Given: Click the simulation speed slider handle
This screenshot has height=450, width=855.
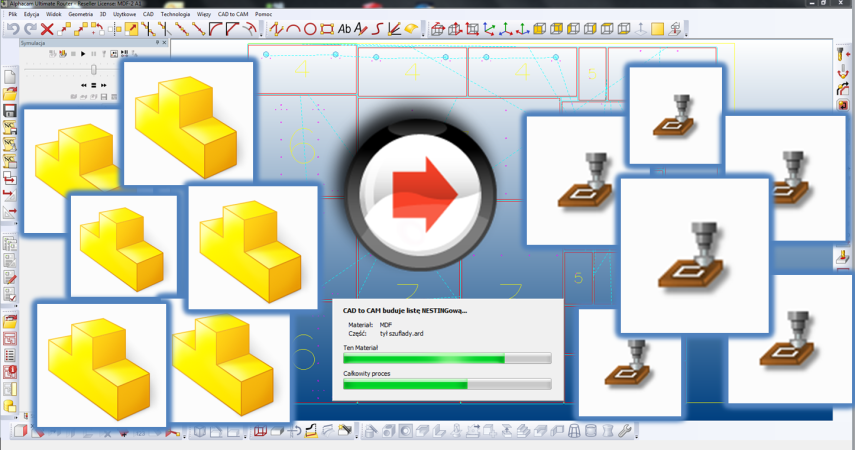Looking at the screenshot, I should 93,69.
